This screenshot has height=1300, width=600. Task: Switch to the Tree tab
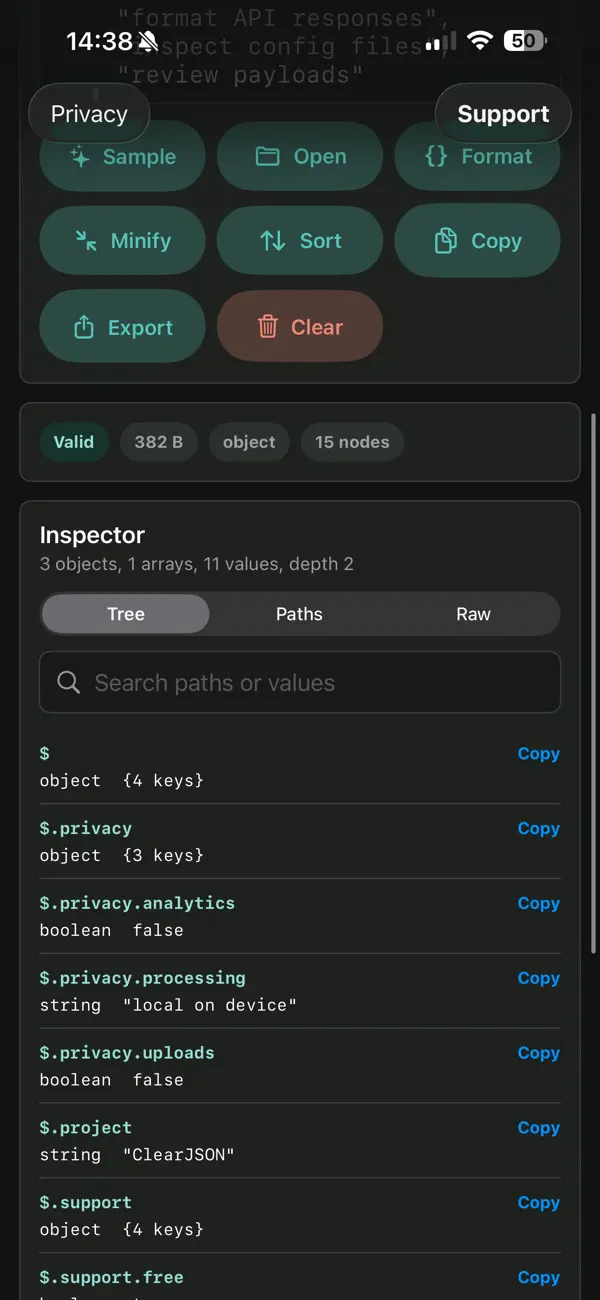click(126, 614)
